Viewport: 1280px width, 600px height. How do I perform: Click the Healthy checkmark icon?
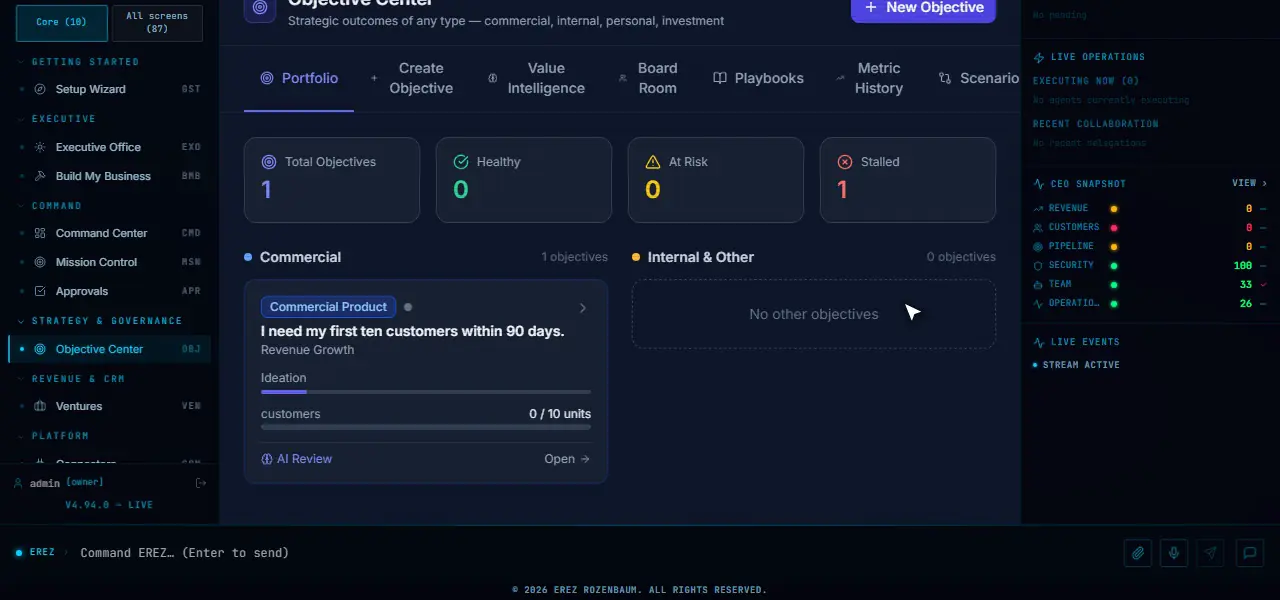(461, 162)
